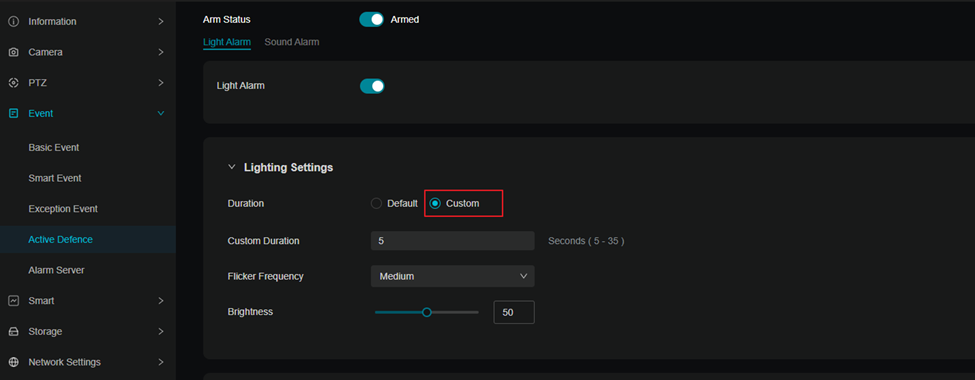Screen dimensions: 975x380
Task: Expand the Camera menu chevron
Action: point(161,52)
